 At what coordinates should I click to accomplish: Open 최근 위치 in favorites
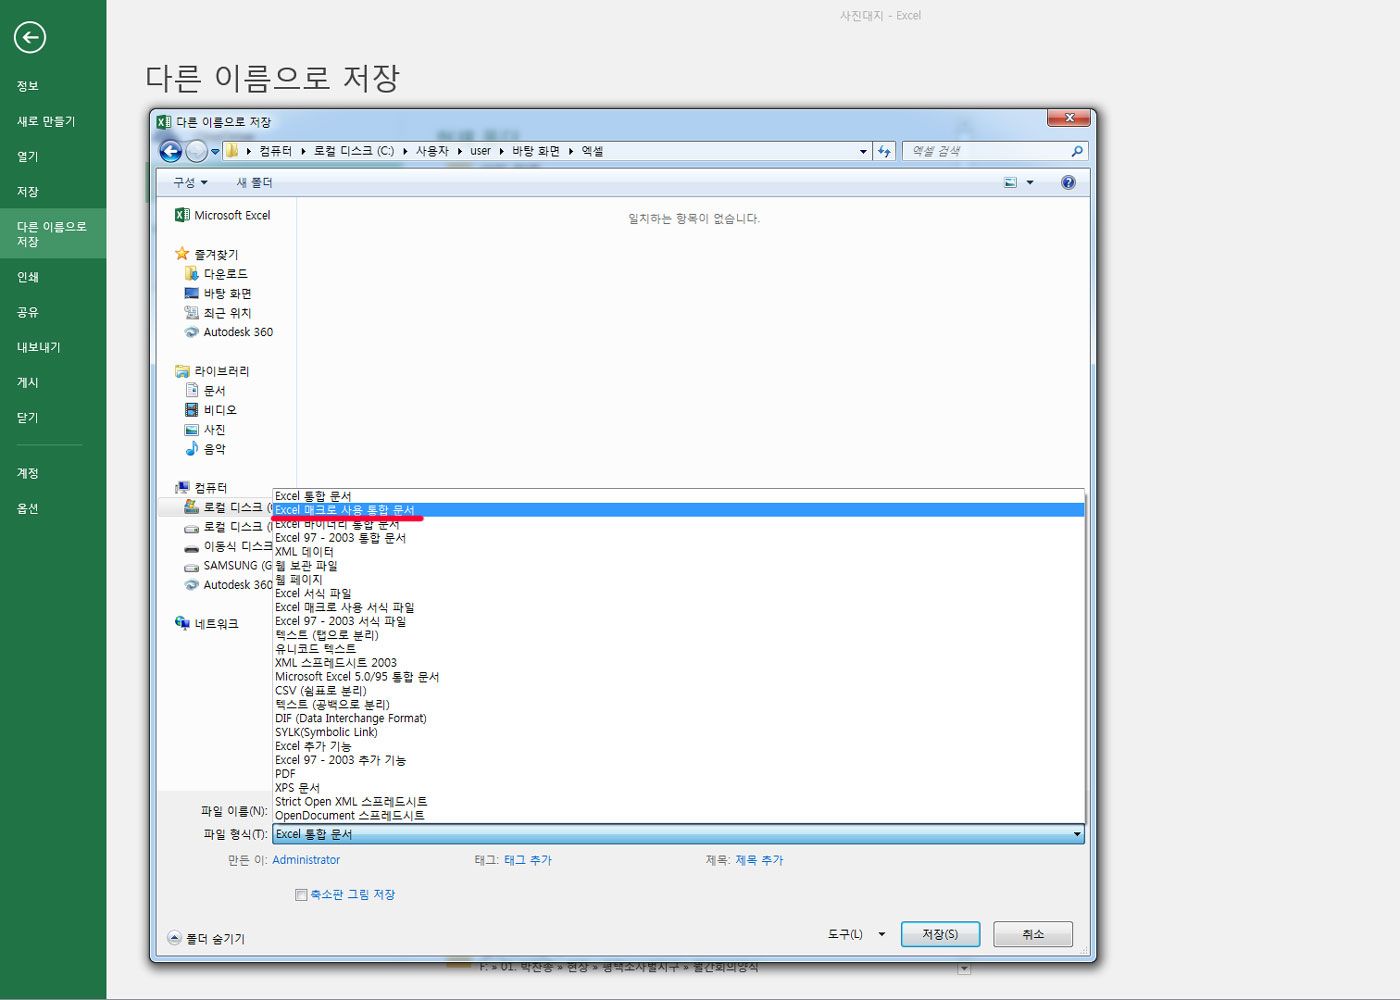[x=218, y=313]
